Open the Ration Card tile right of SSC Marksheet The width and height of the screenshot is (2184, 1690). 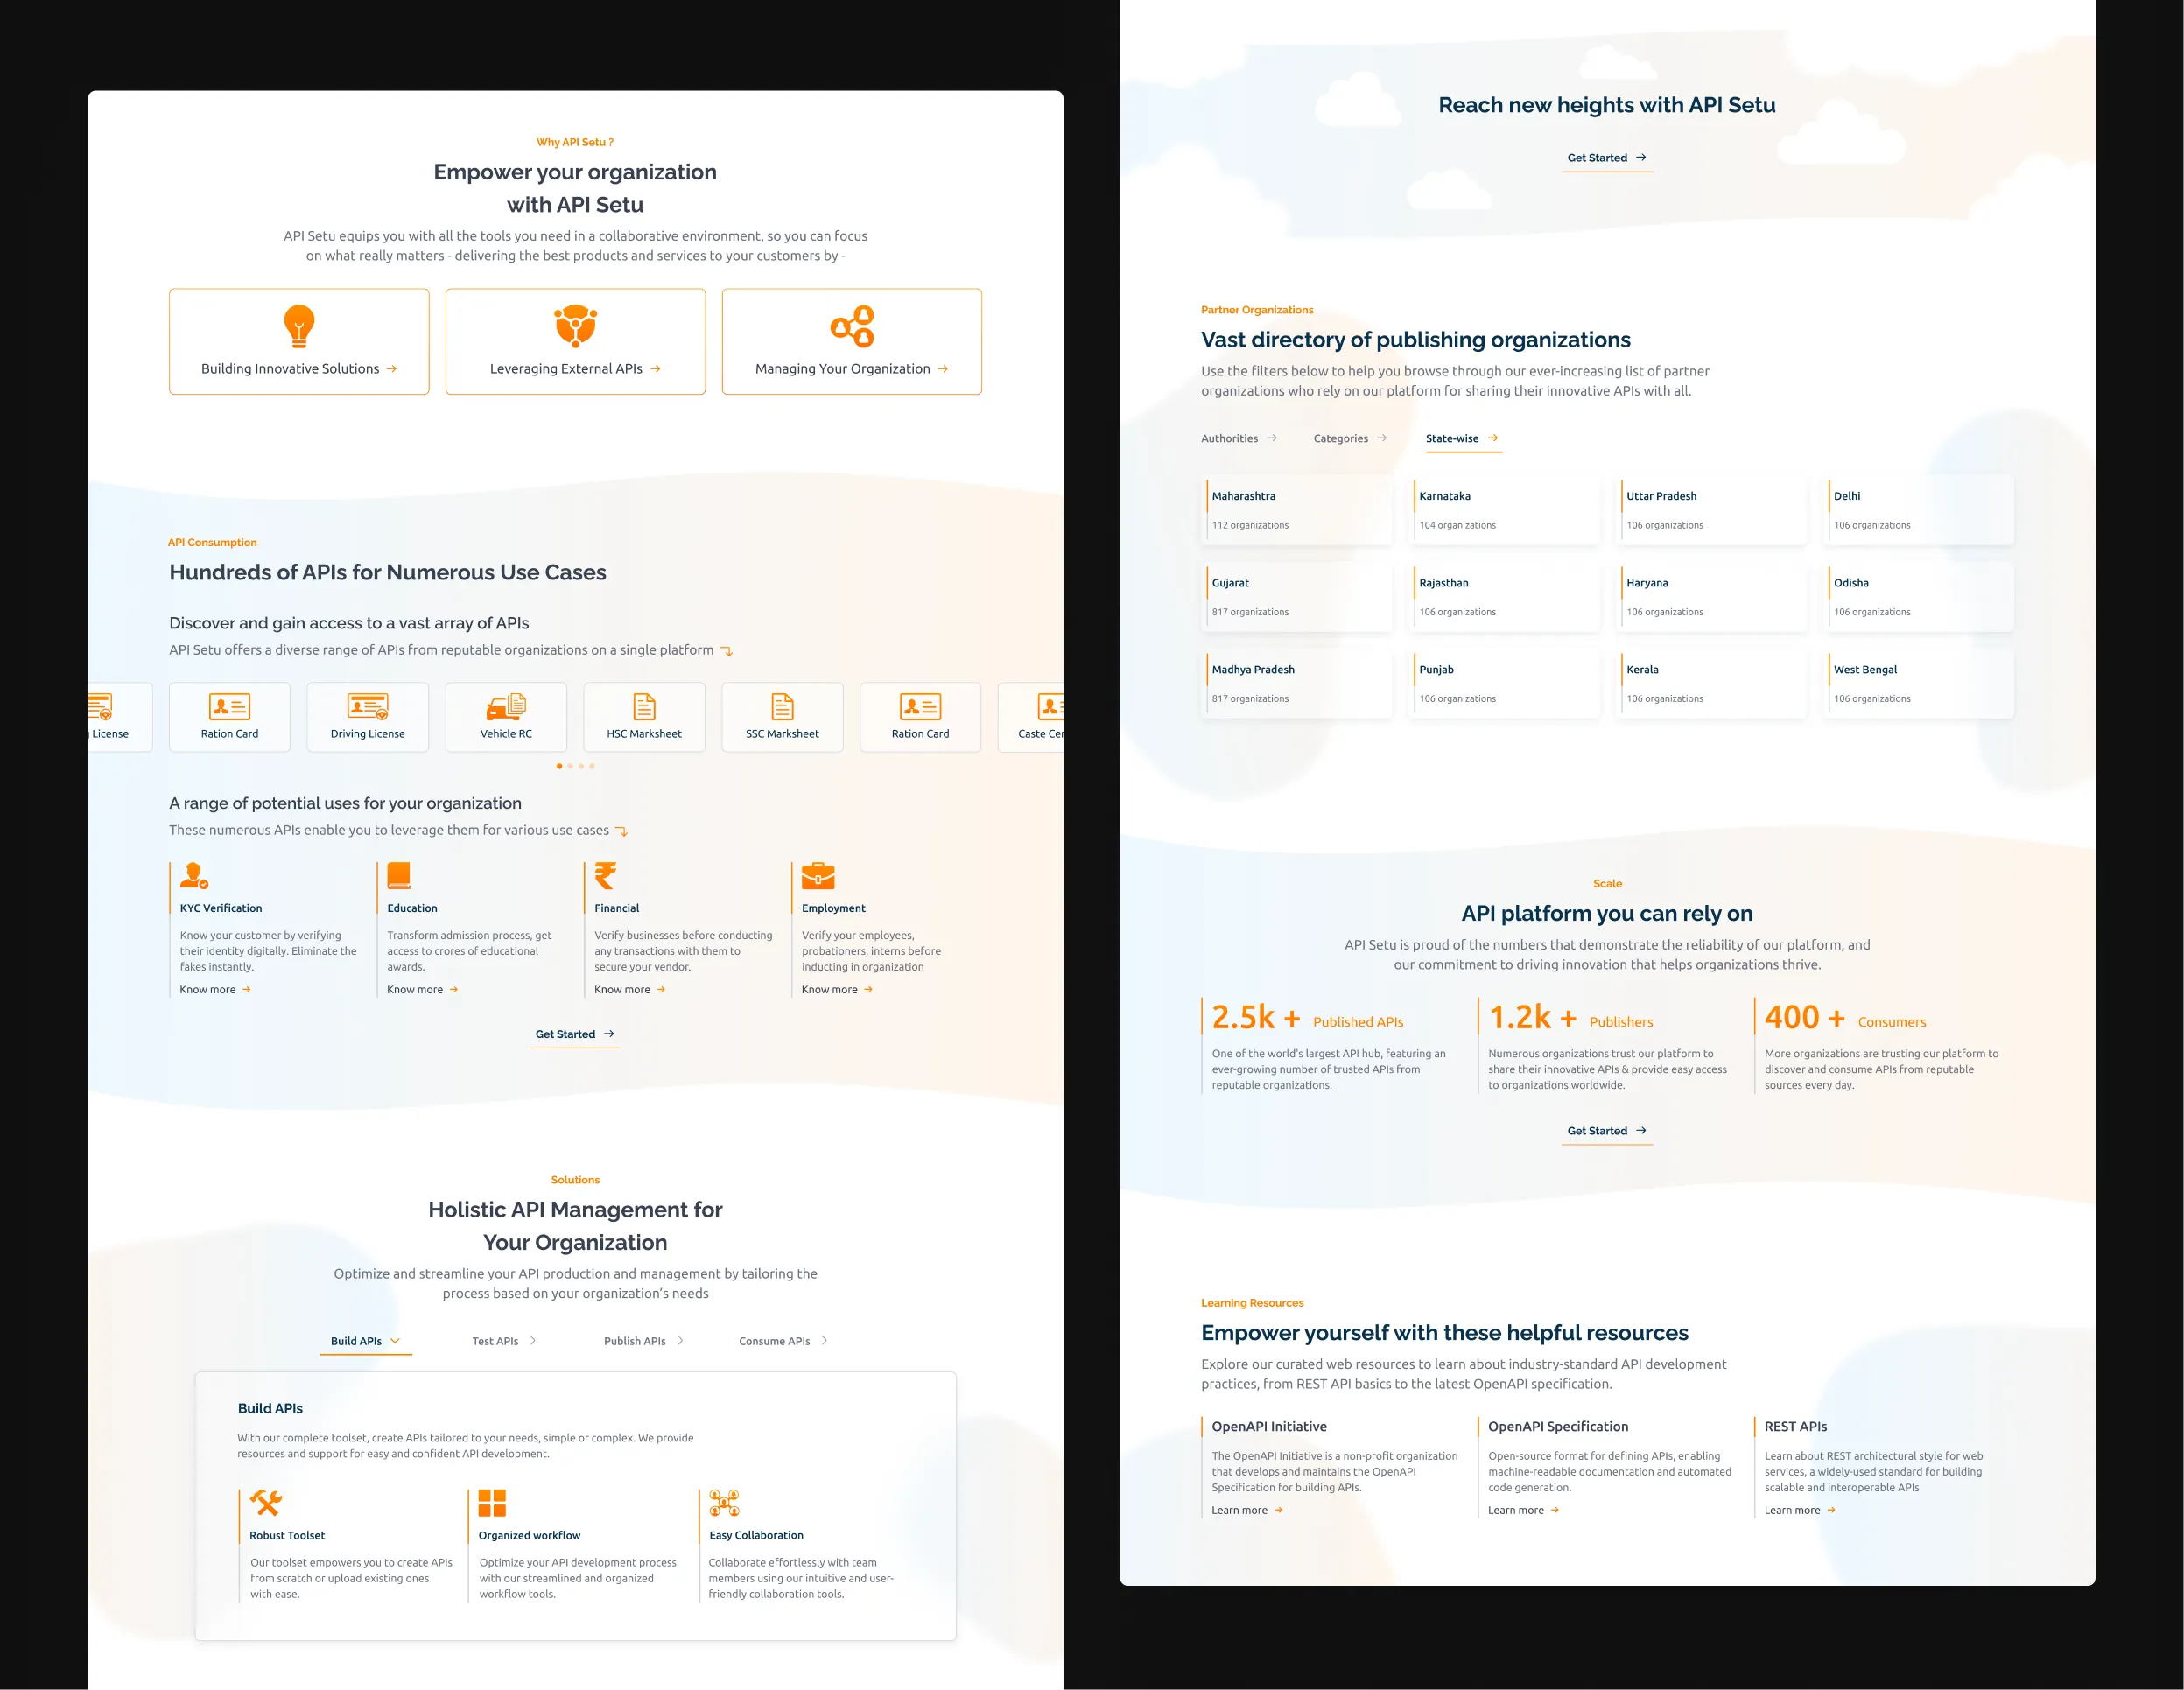pyautogui.click(x=921, y=717)
